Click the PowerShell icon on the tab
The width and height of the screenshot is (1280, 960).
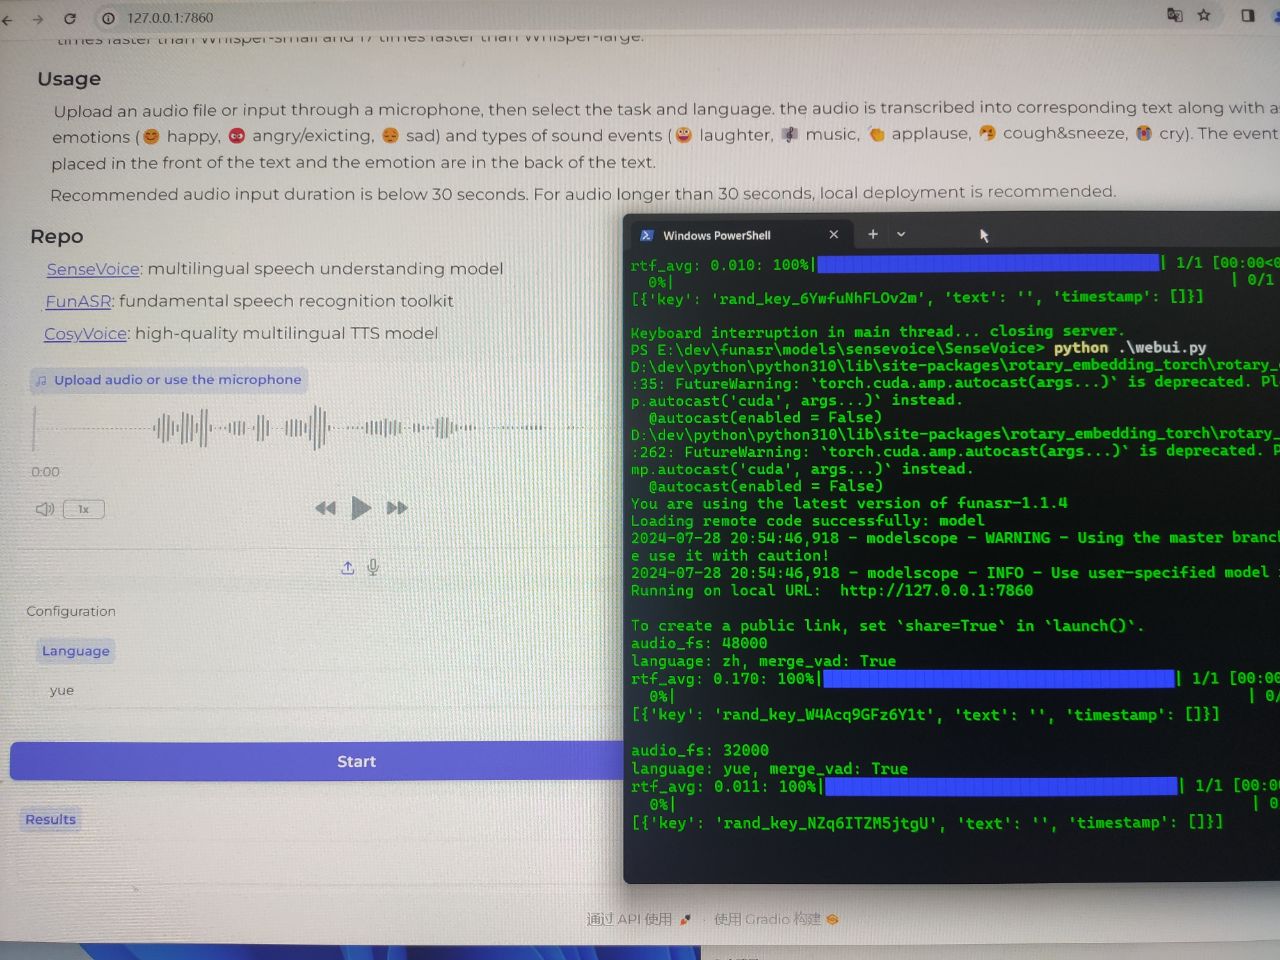646,235
